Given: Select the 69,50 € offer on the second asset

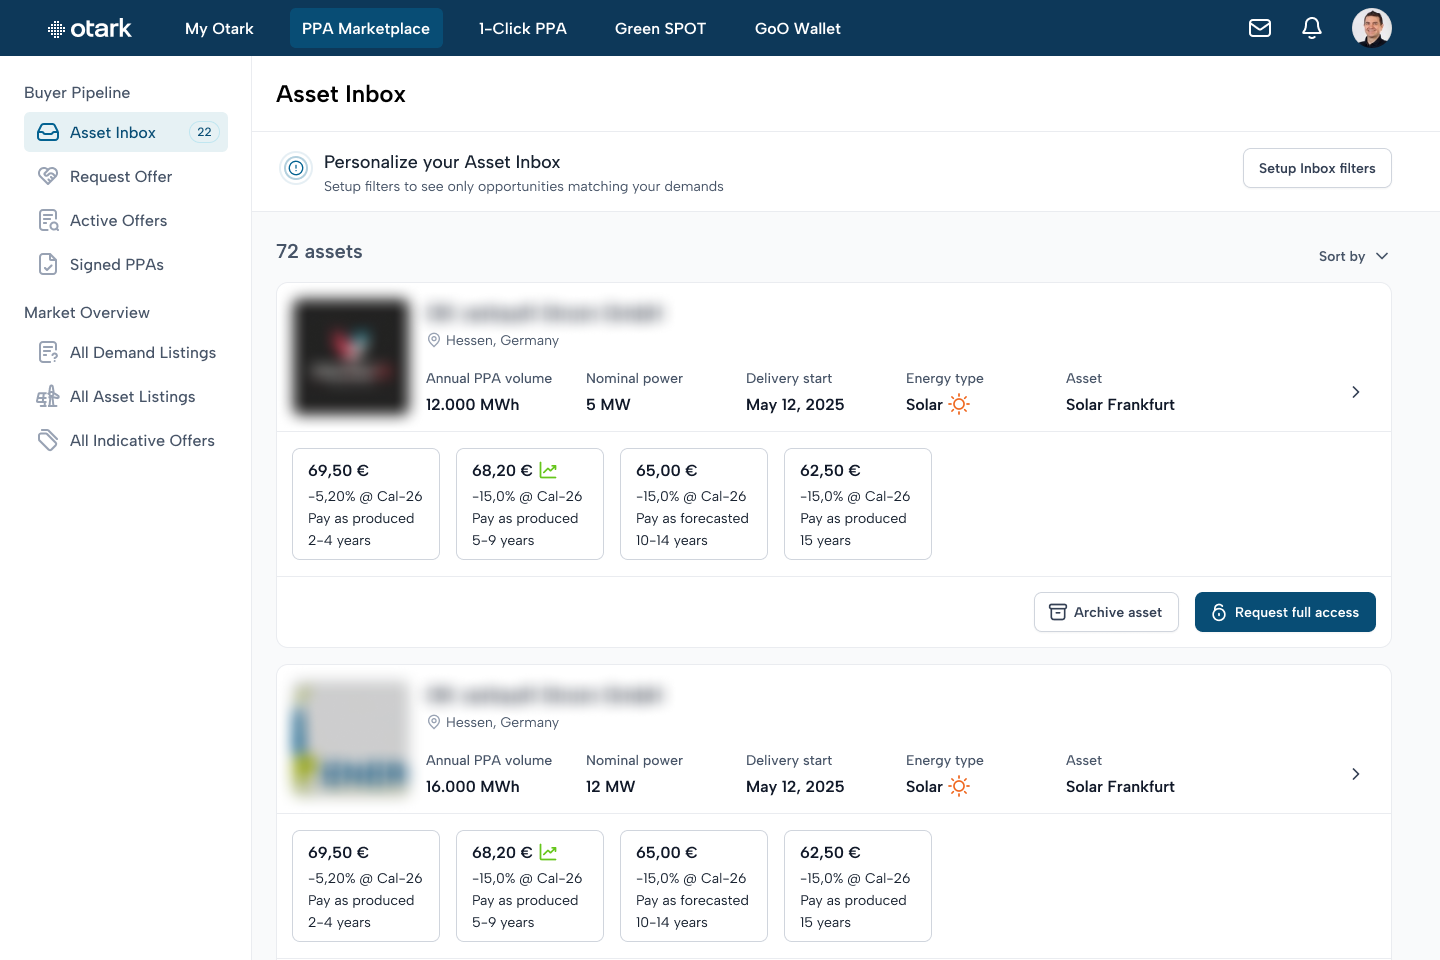Looking at the screenshot, I should click(366, 886).
